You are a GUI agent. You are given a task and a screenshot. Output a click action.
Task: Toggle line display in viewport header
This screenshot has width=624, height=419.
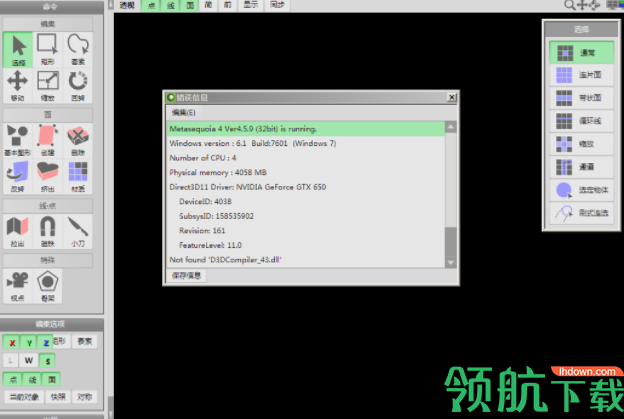[x=170, y=5]
